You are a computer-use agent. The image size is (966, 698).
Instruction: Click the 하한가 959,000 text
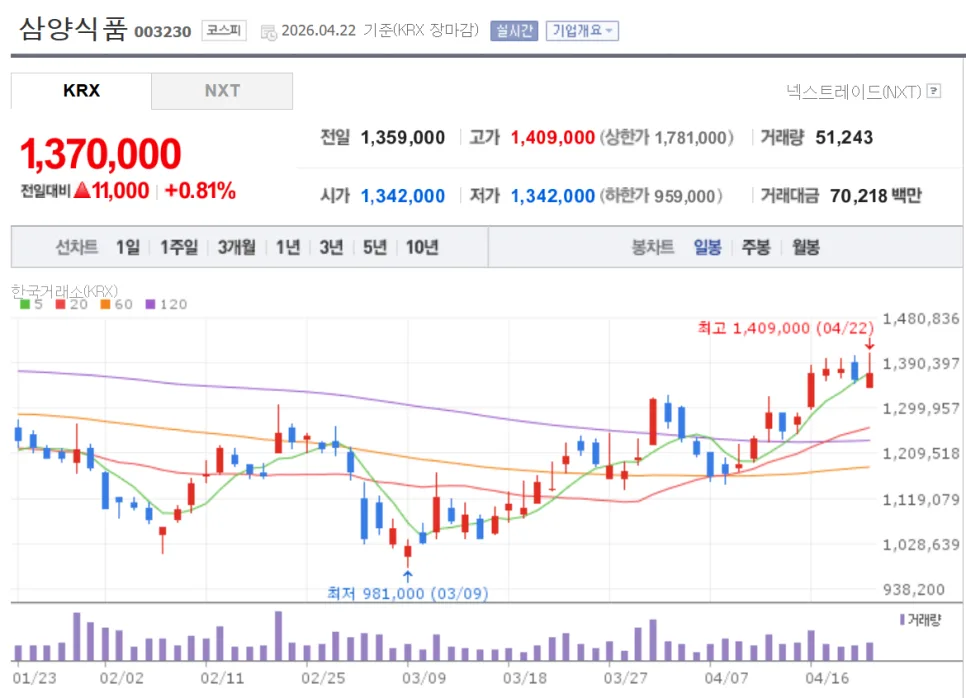coord(661,196)
